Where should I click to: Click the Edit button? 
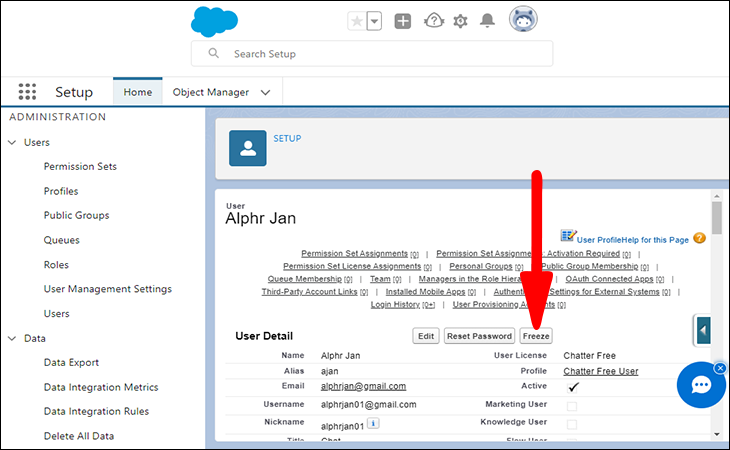click(x=426, y=336)
